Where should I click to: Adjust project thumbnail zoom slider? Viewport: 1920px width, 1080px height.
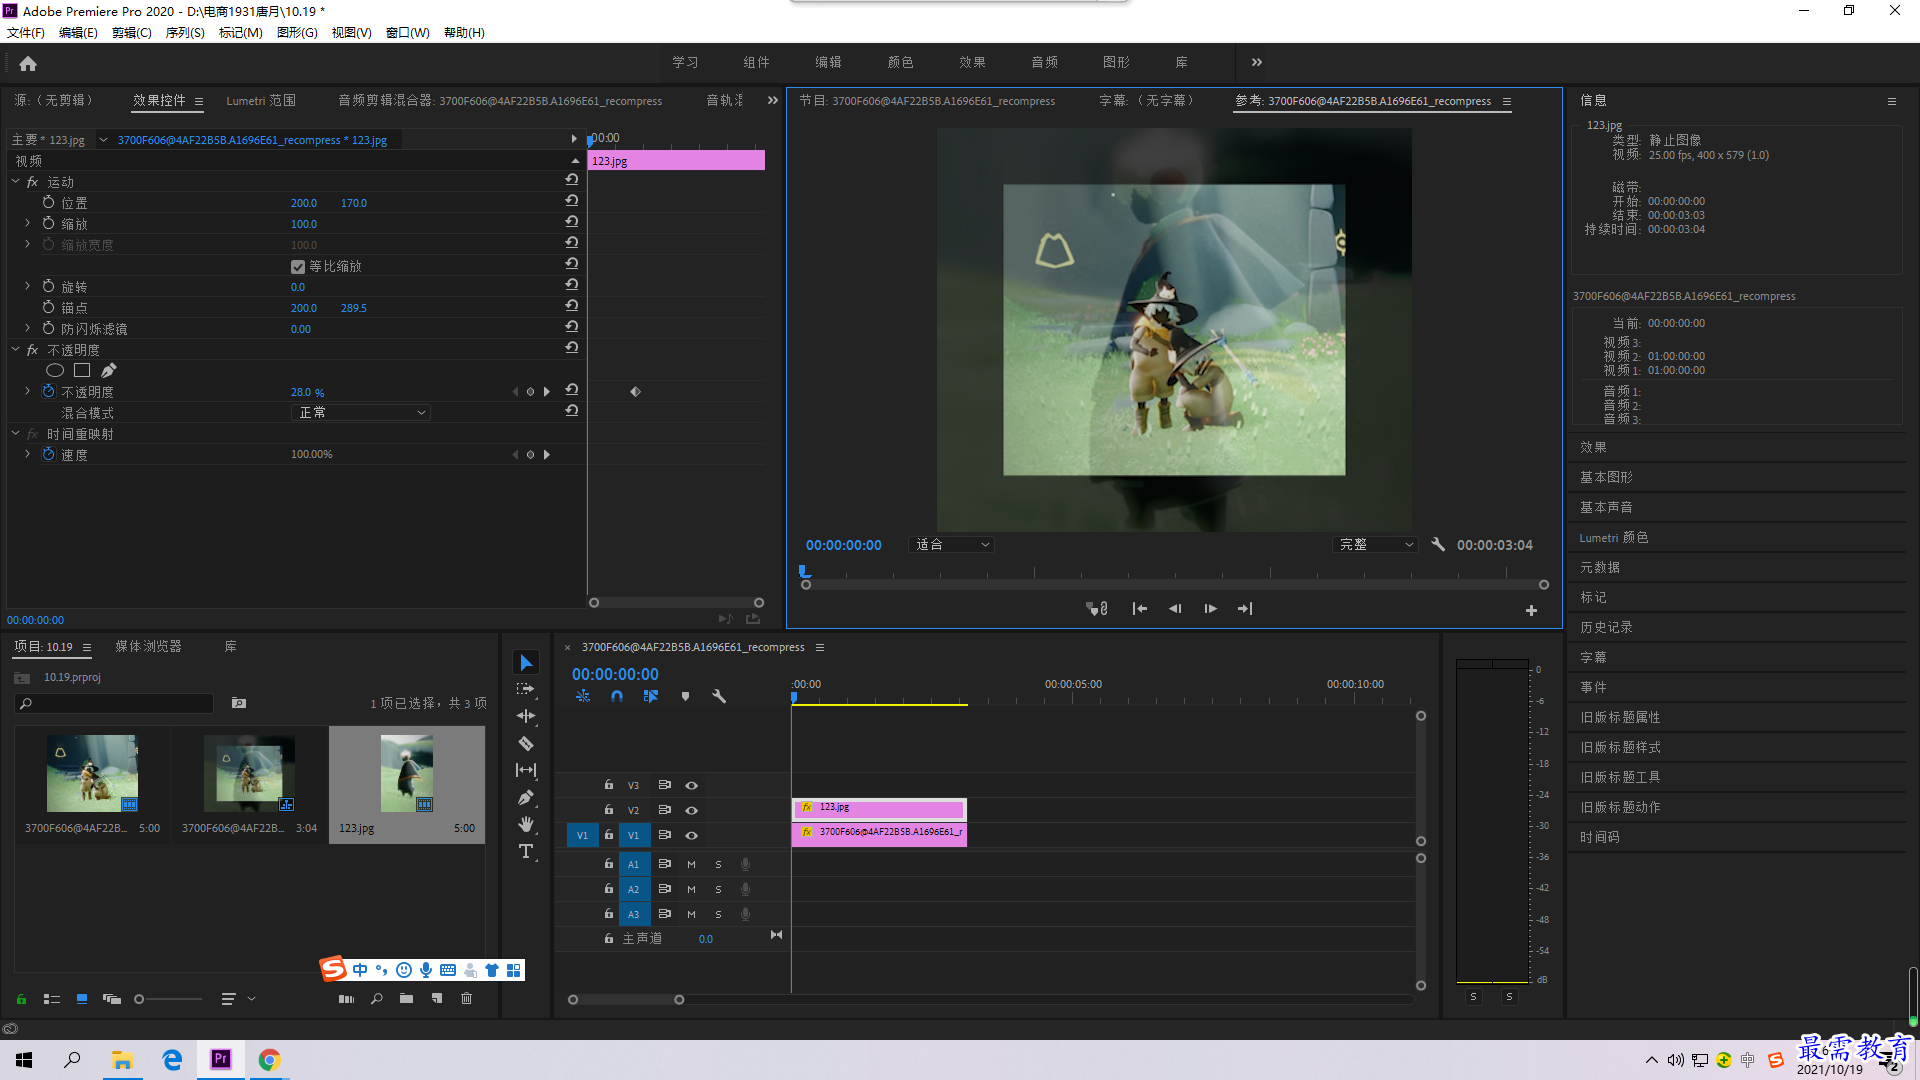click(x=140, y=998)
